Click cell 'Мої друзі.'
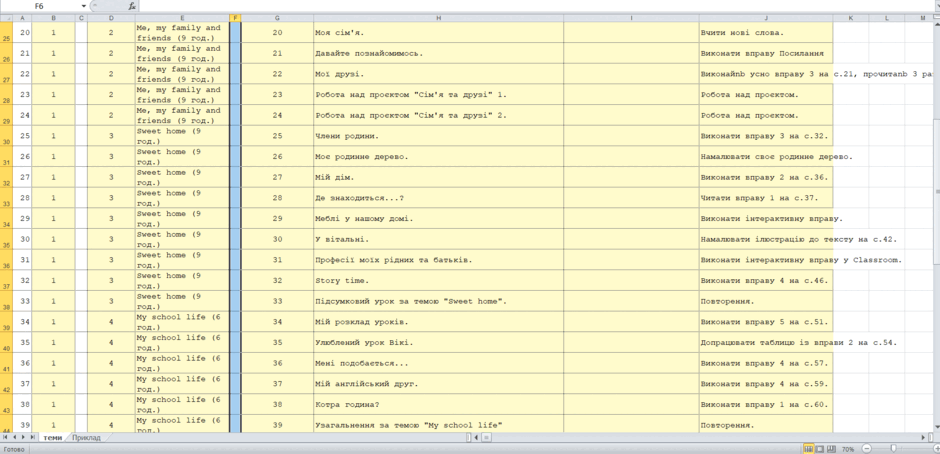Image resolution: width=940 pixels, height=454 pixels. coord(438,74)
